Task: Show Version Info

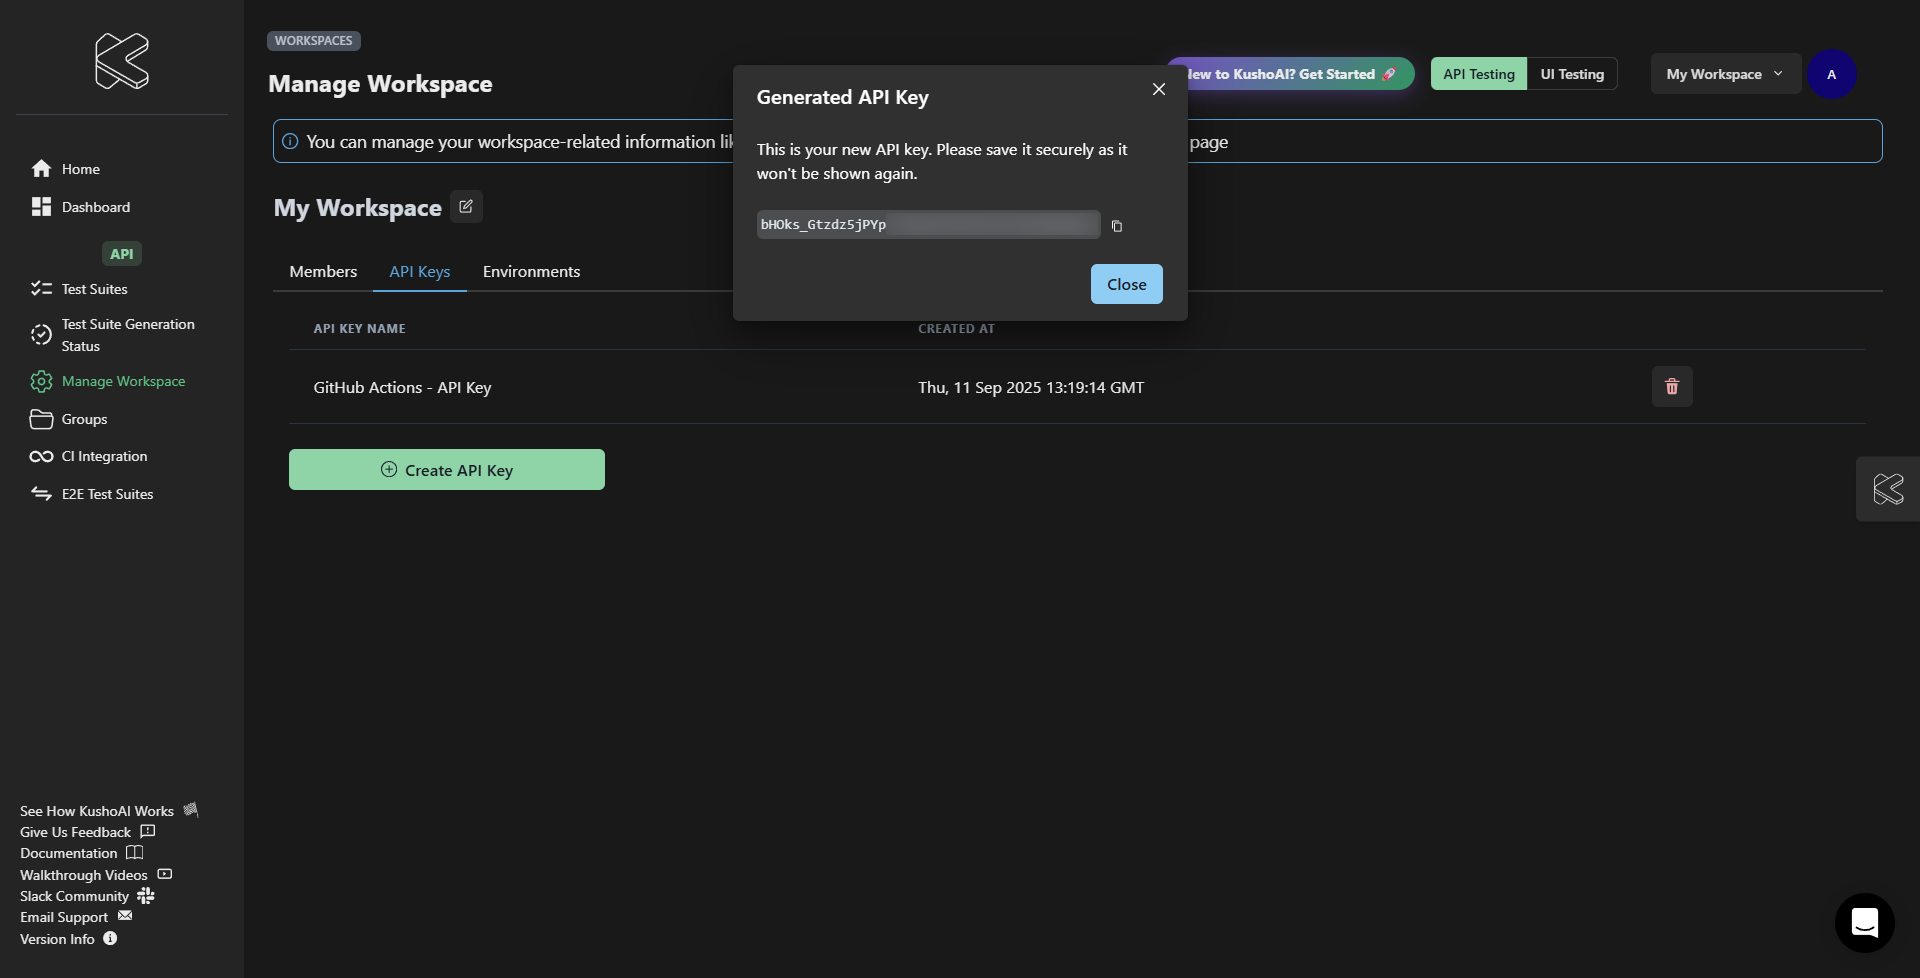Action: coord(57,939)
